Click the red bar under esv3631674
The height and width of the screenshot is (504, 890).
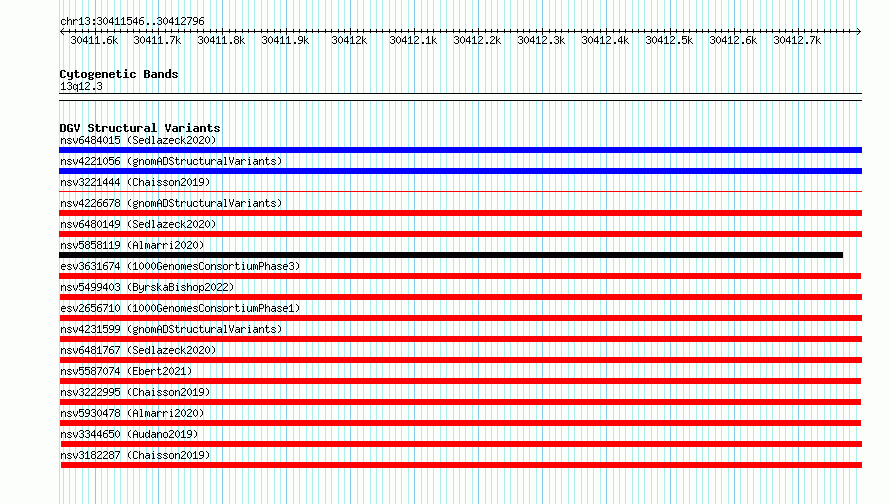460,276
